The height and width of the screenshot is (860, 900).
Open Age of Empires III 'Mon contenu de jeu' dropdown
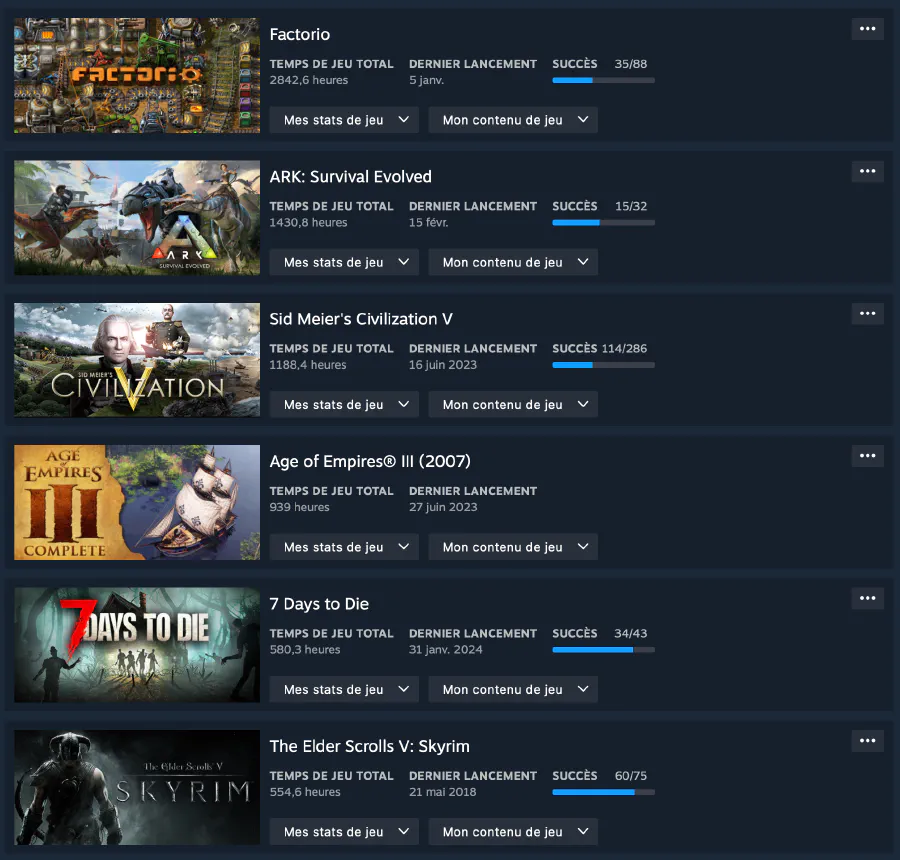click(513, 547)
